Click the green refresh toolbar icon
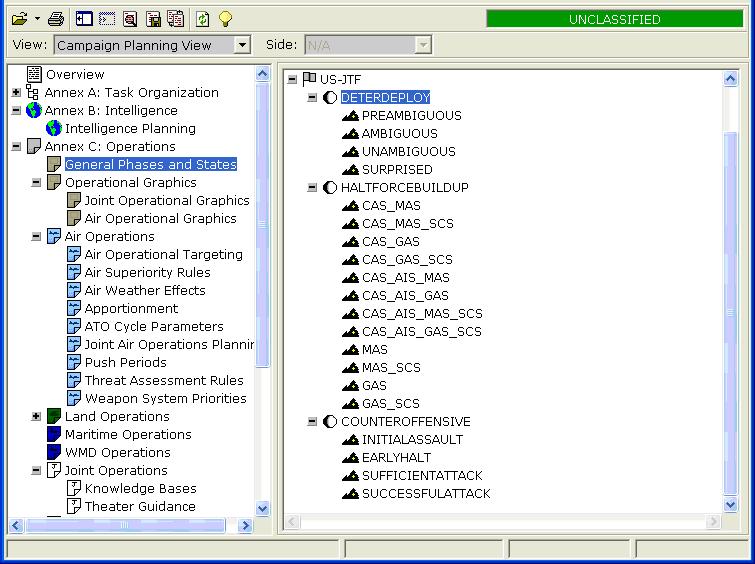The height and width of the screenshot is (564, 755). click(203, 19)
